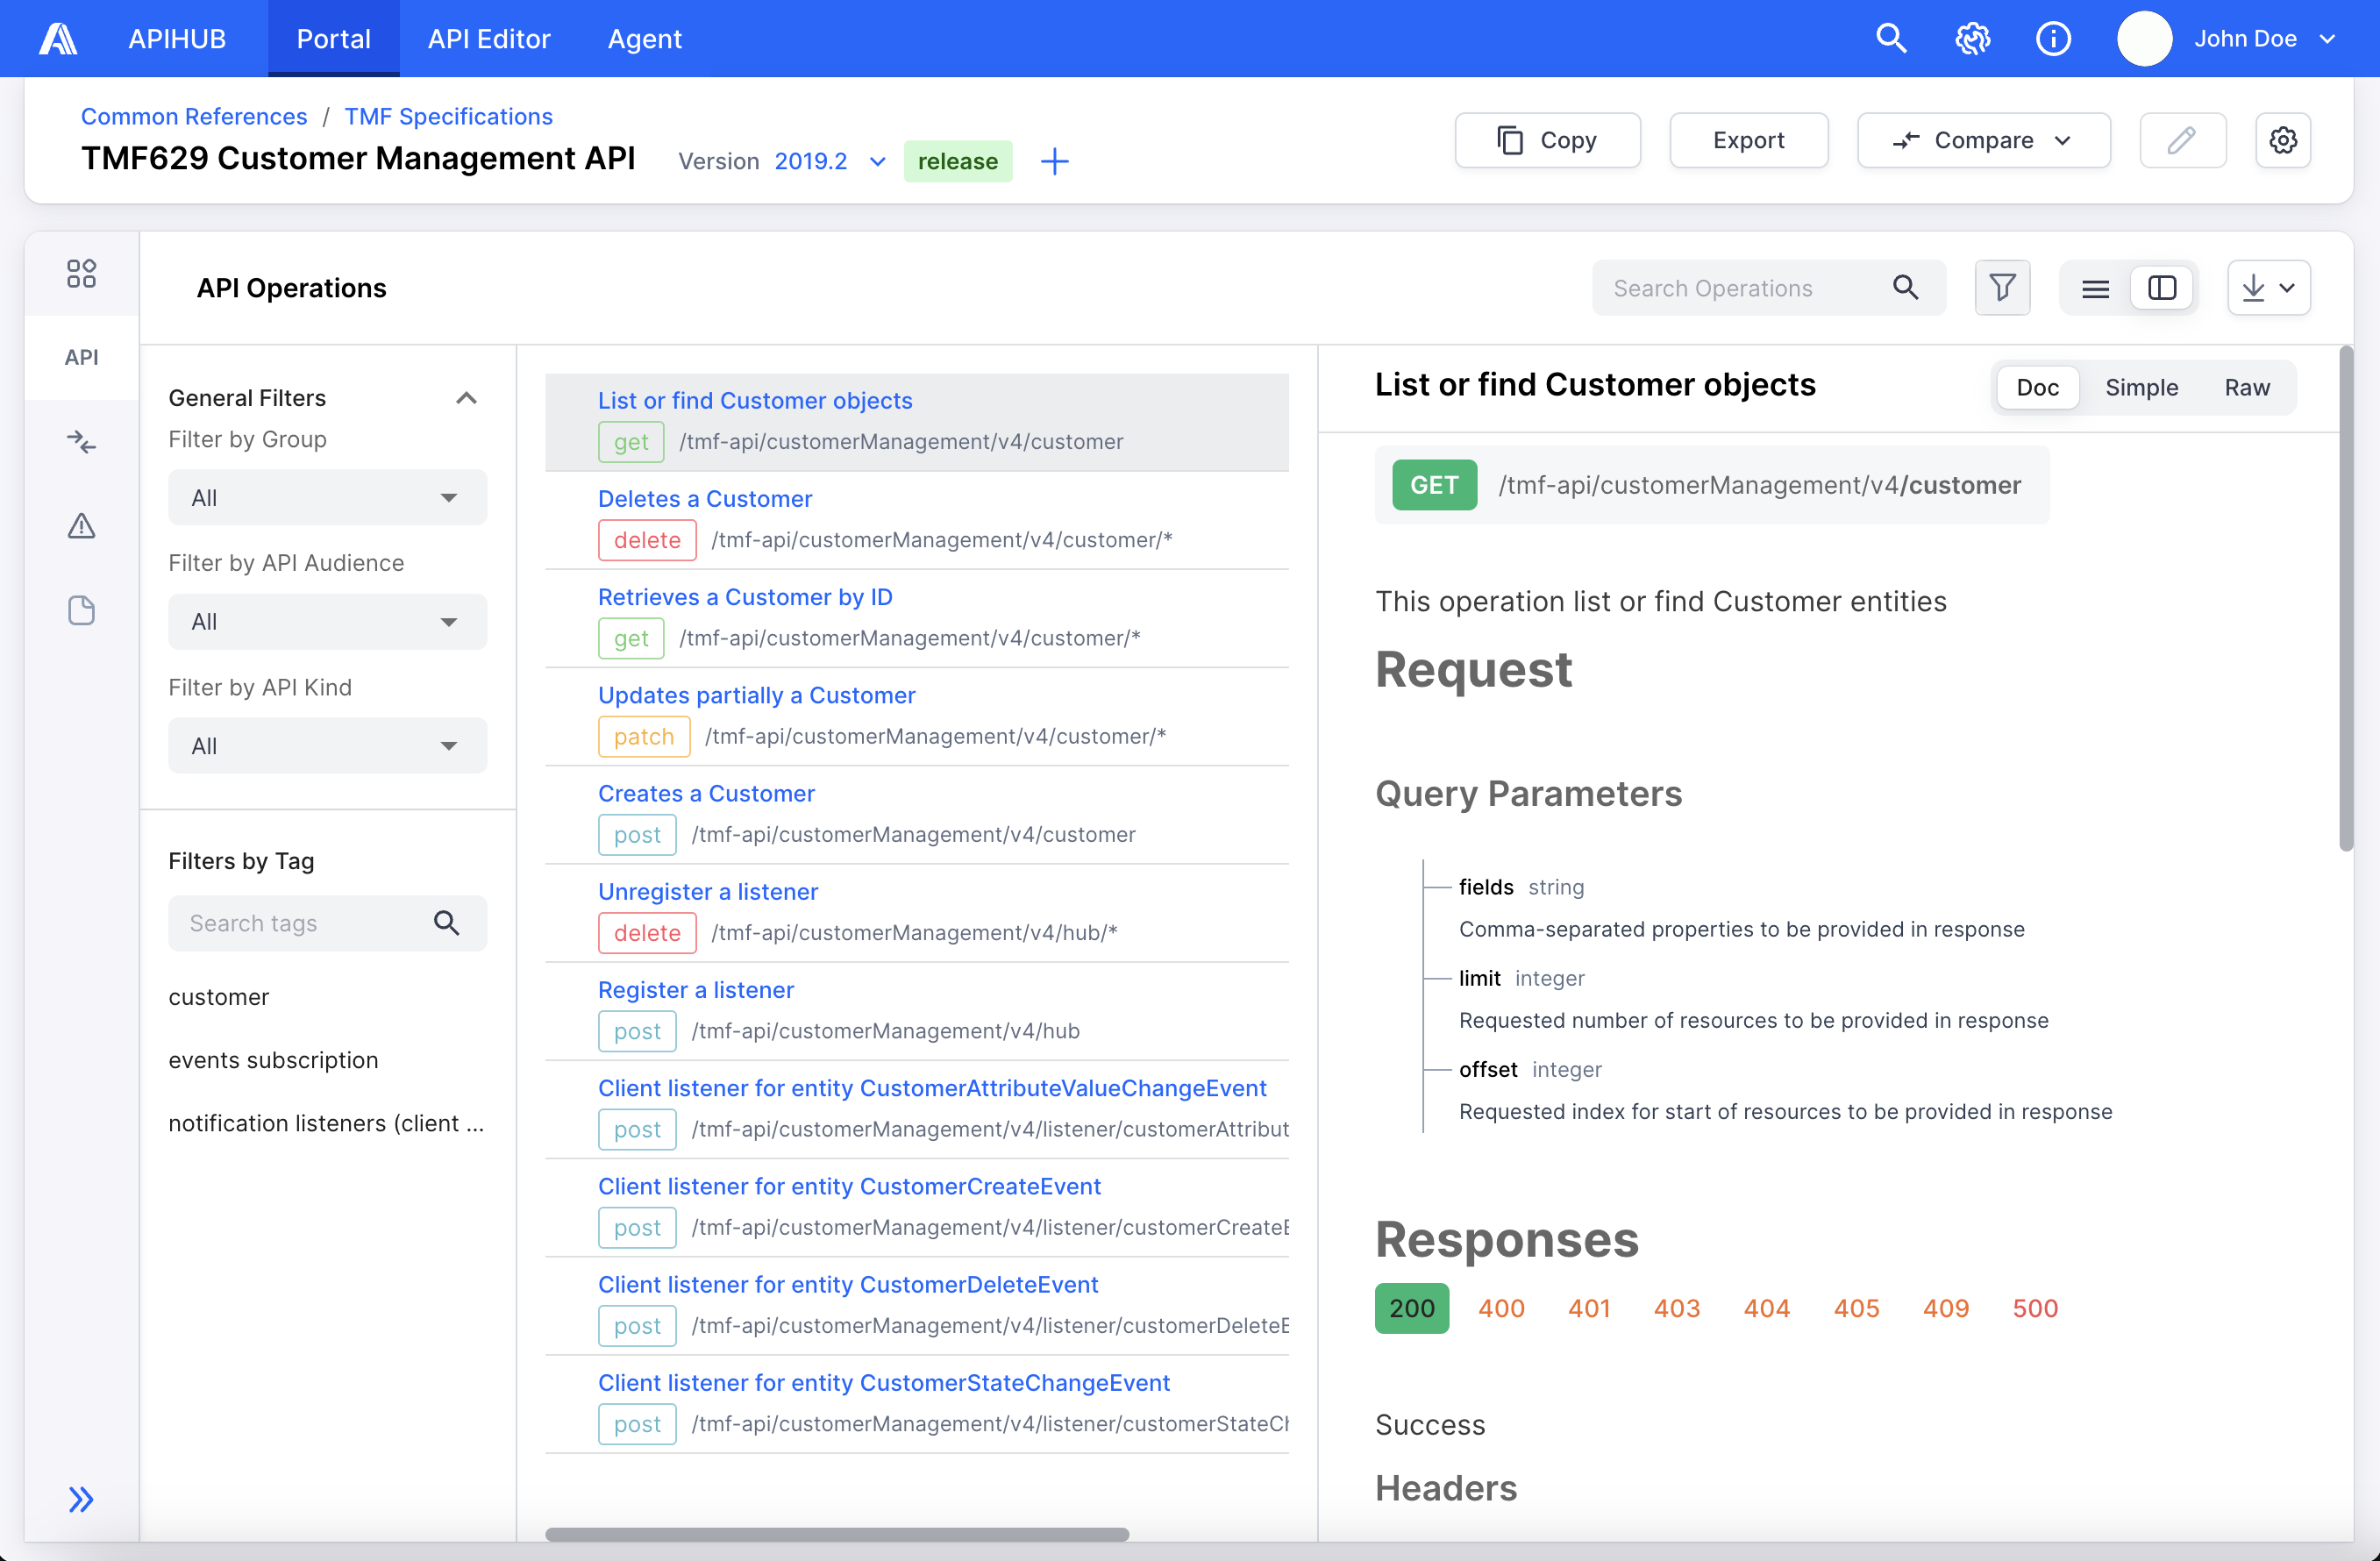This screenshot has width=2380, height=1561.
Task: Click the APIHUB logo icon
Action: click(58, 39)
